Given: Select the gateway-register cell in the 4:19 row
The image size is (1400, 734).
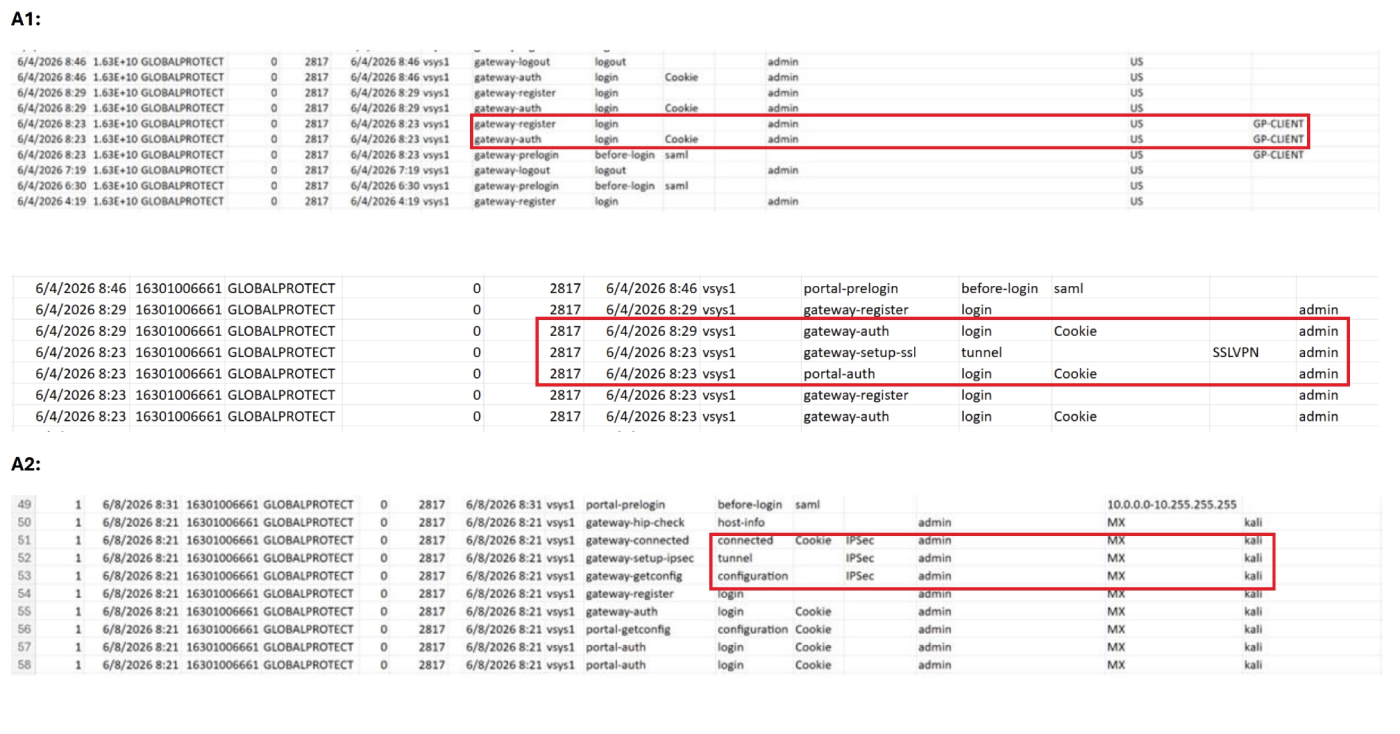Looking at the screenshot, I should point(514,201).
